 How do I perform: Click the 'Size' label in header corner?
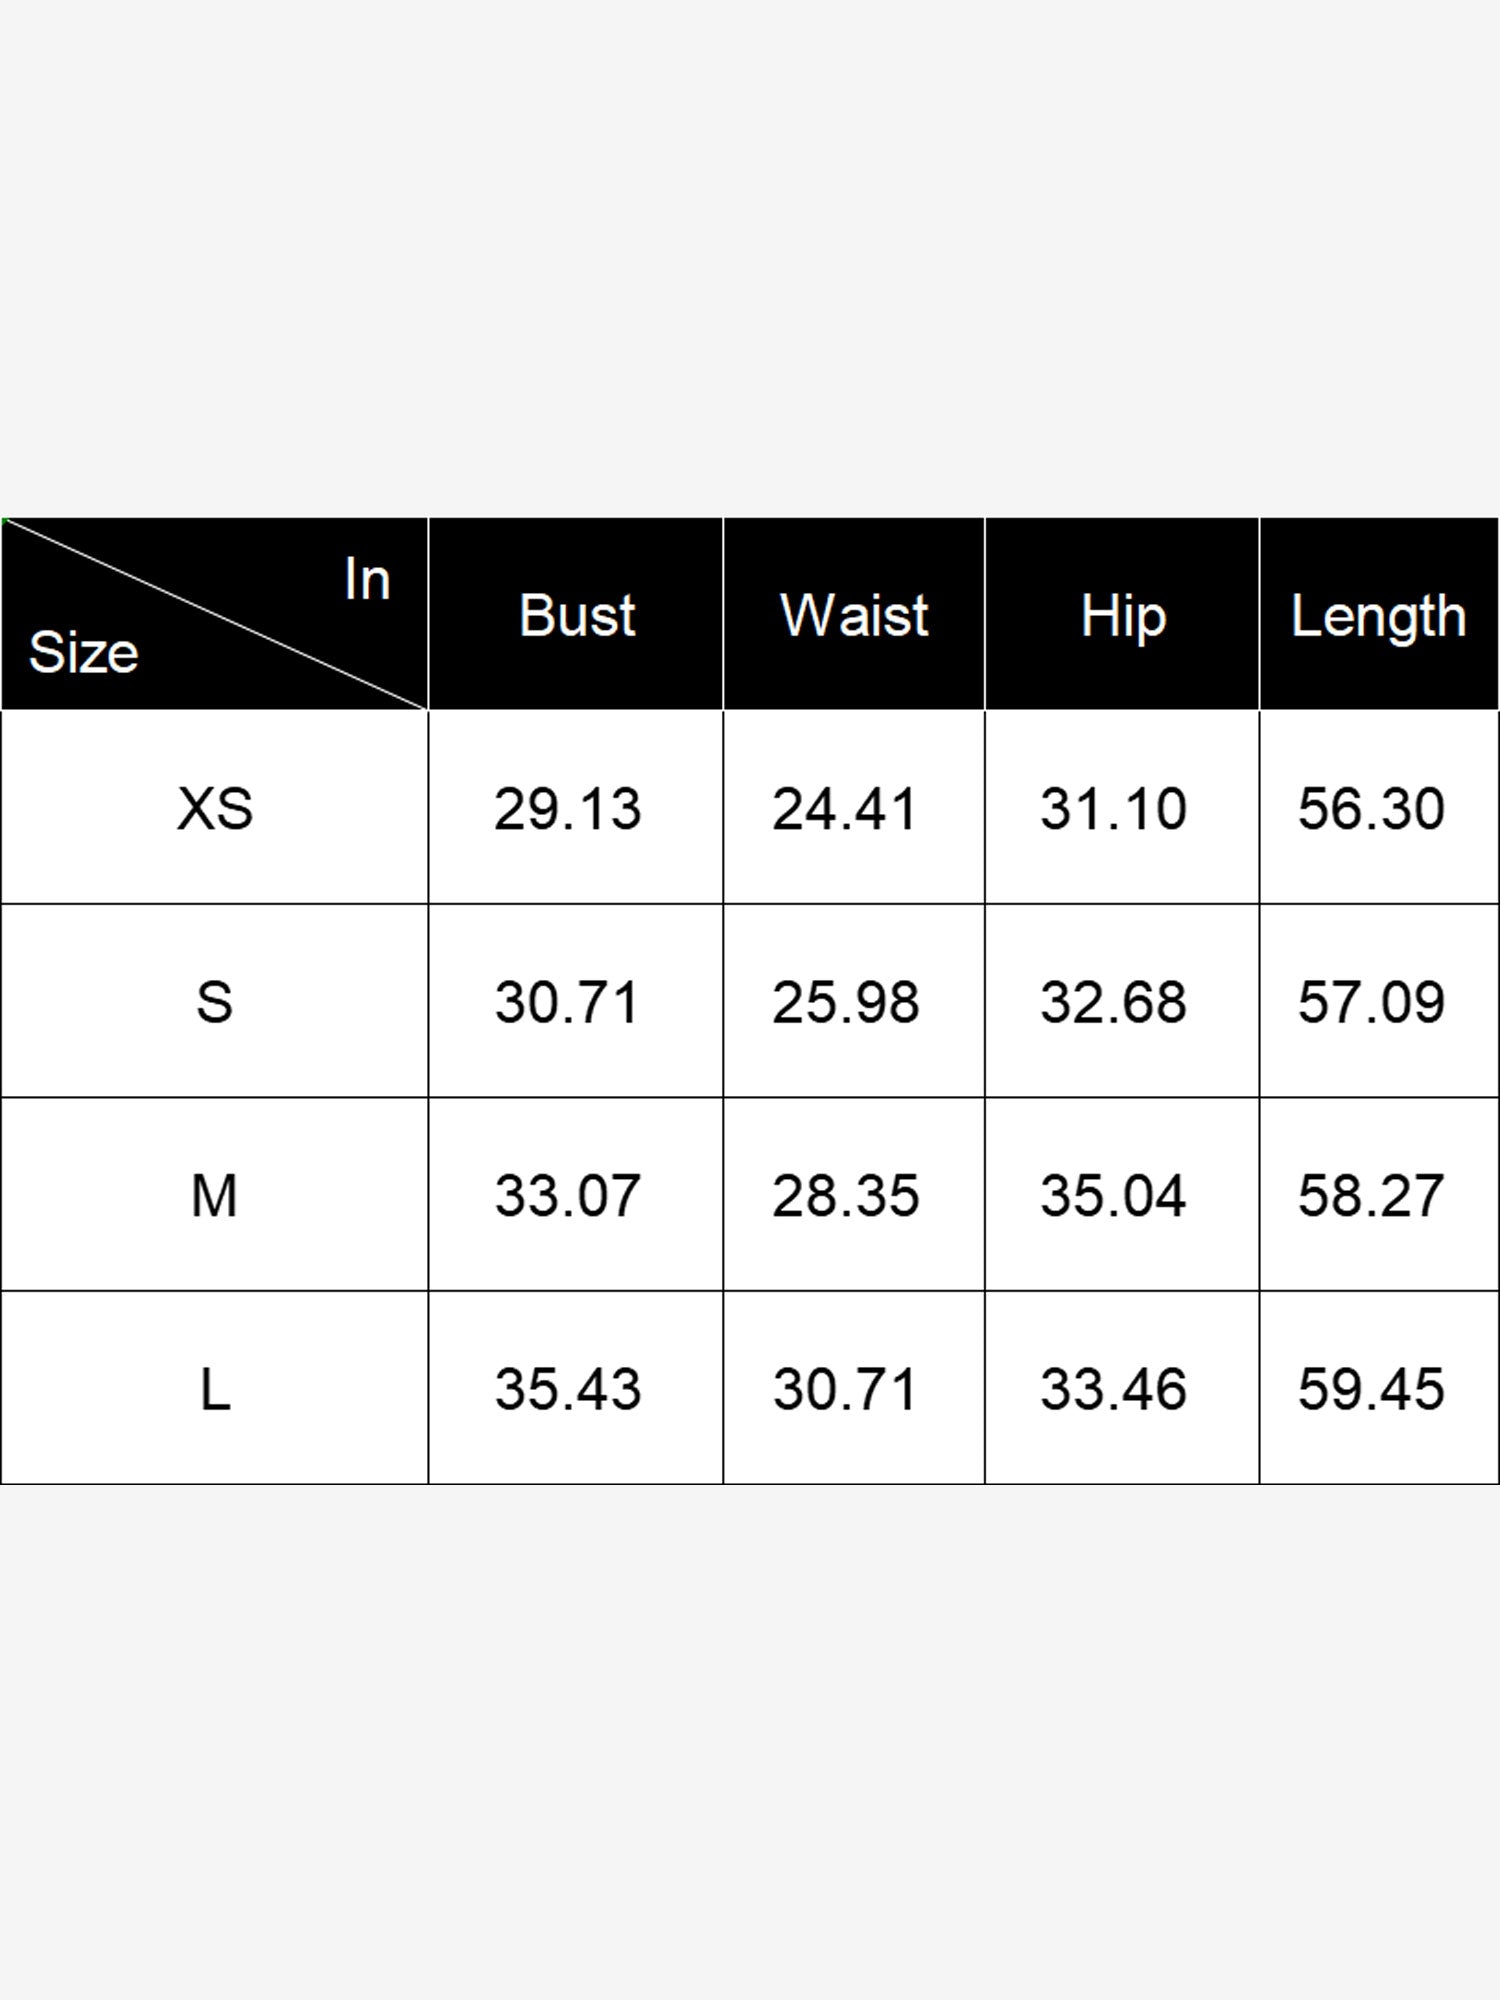coord(83,653)
